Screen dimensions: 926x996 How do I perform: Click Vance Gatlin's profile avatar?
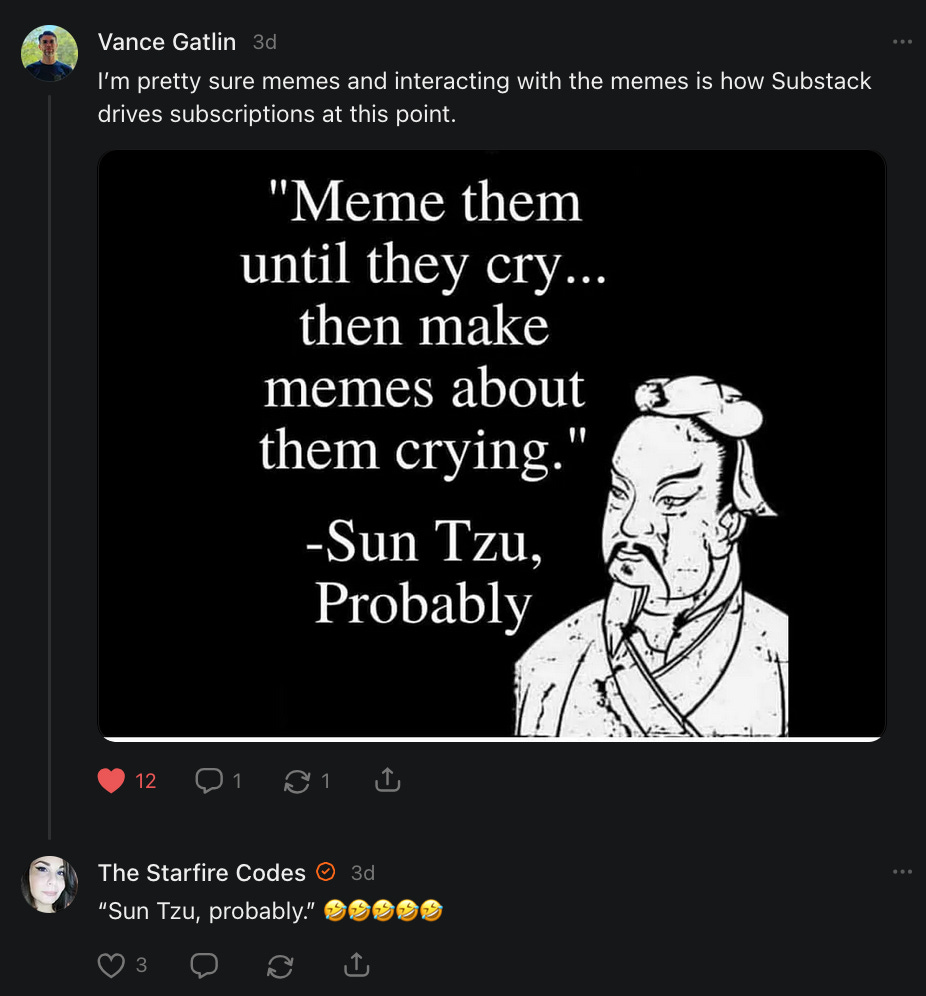[x=49, y=53]
